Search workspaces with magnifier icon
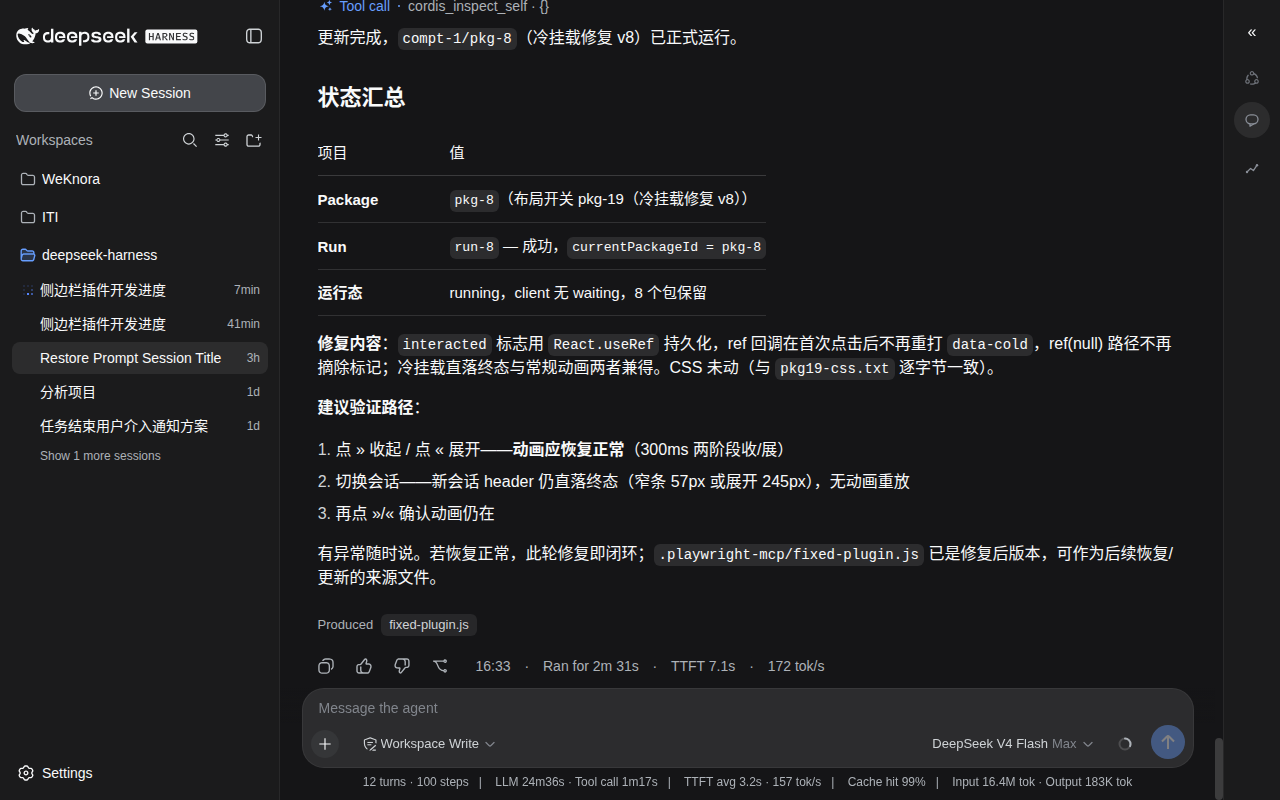Image resolution: width=1280 pixels, height=800 pixels. click(x=190, y=140)
